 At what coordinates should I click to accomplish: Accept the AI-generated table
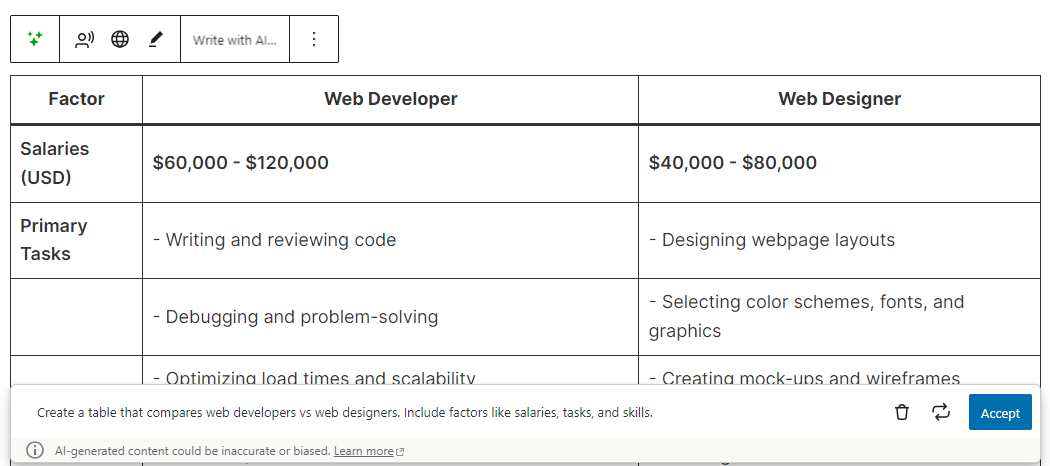pos(1000,412)
